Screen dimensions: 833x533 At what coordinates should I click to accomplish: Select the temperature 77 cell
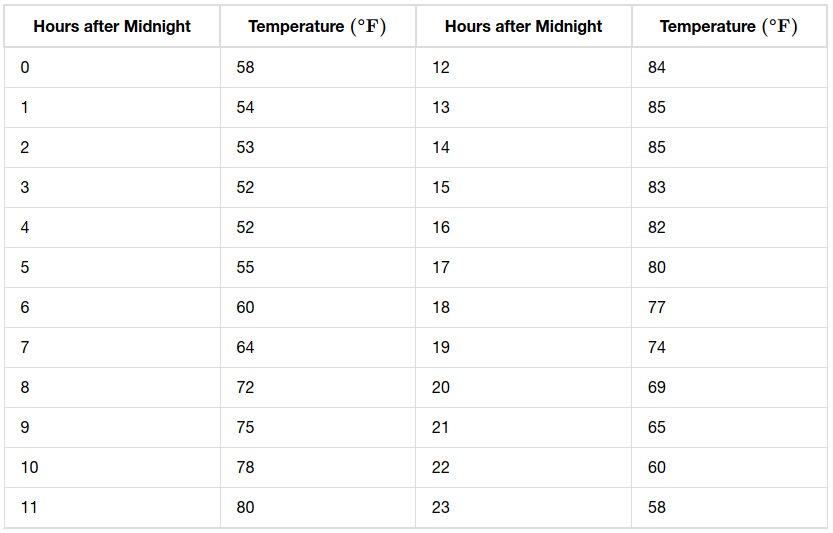(x=729, y=308)
